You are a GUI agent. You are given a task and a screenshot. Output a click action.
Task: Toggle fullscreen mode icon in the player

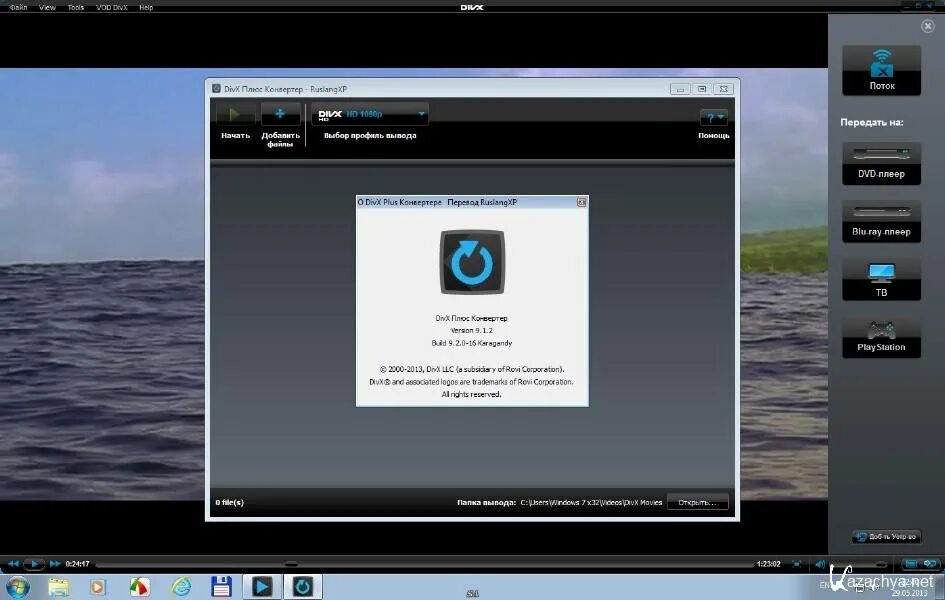[x=796, y=564]
